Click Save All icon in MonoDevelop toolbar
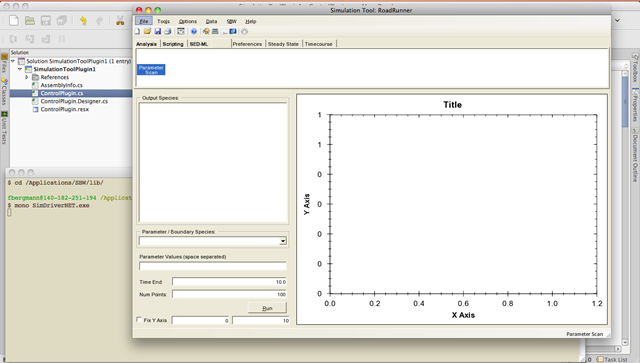 point(62,20)
